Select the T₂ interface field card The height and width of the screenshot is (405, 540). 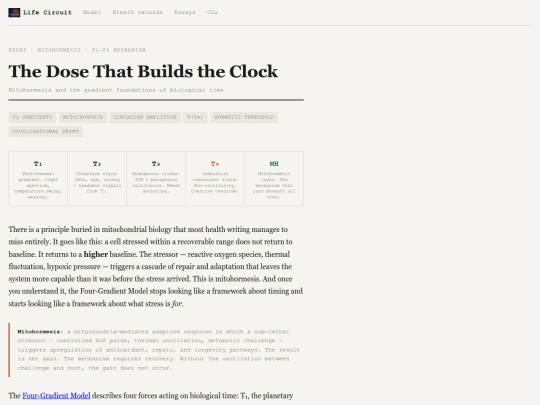(97, 179)
